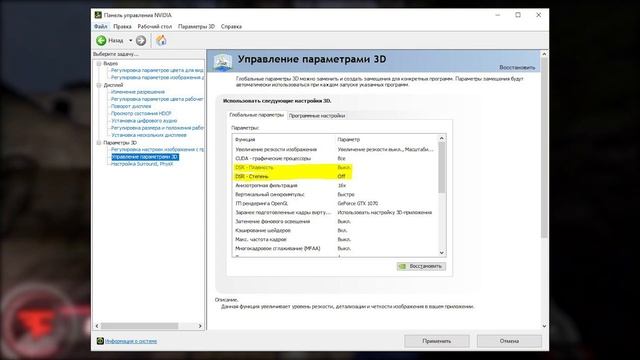Open the Справка menu
This screenshot has height=360, width=640.
point(231,27)
